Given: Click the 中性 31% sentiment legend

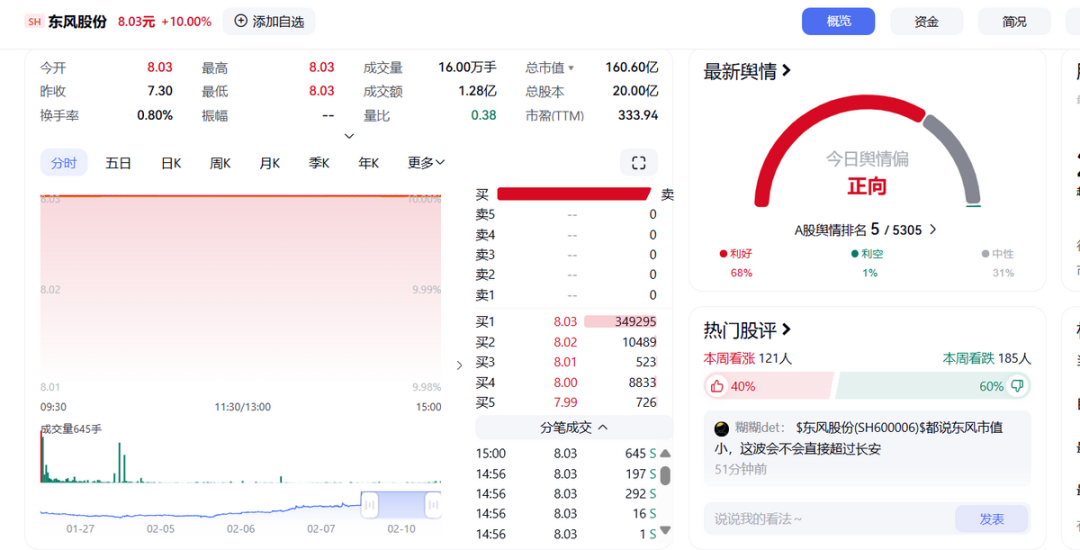Looking at the screenshot, I should pos(998,263).
